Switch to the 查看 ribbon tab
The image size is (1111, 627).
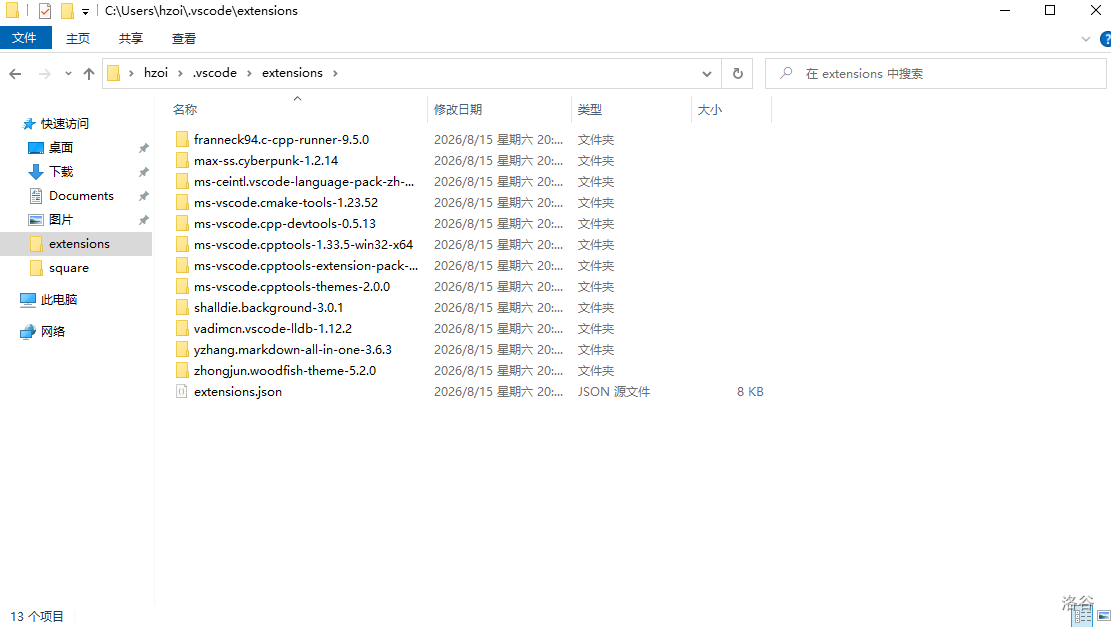184,38
